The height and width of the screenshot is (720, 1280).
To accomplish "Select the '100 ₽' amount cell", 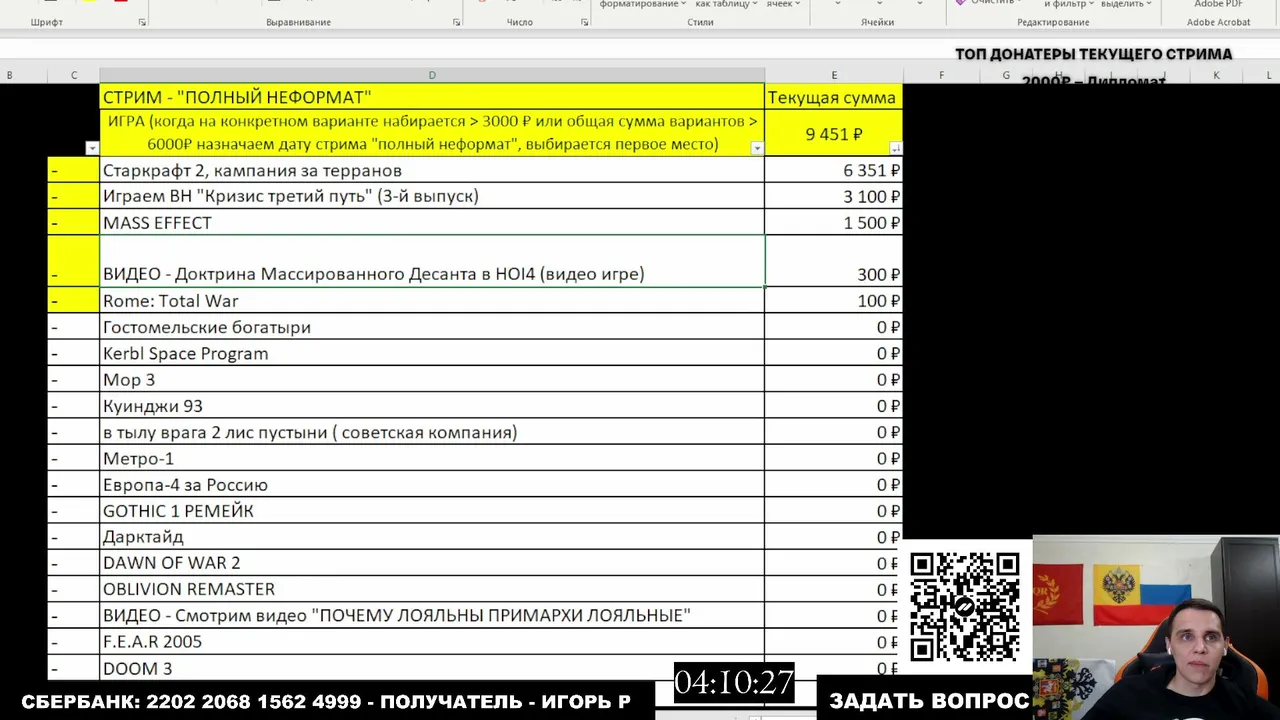I will coord(834,301).
